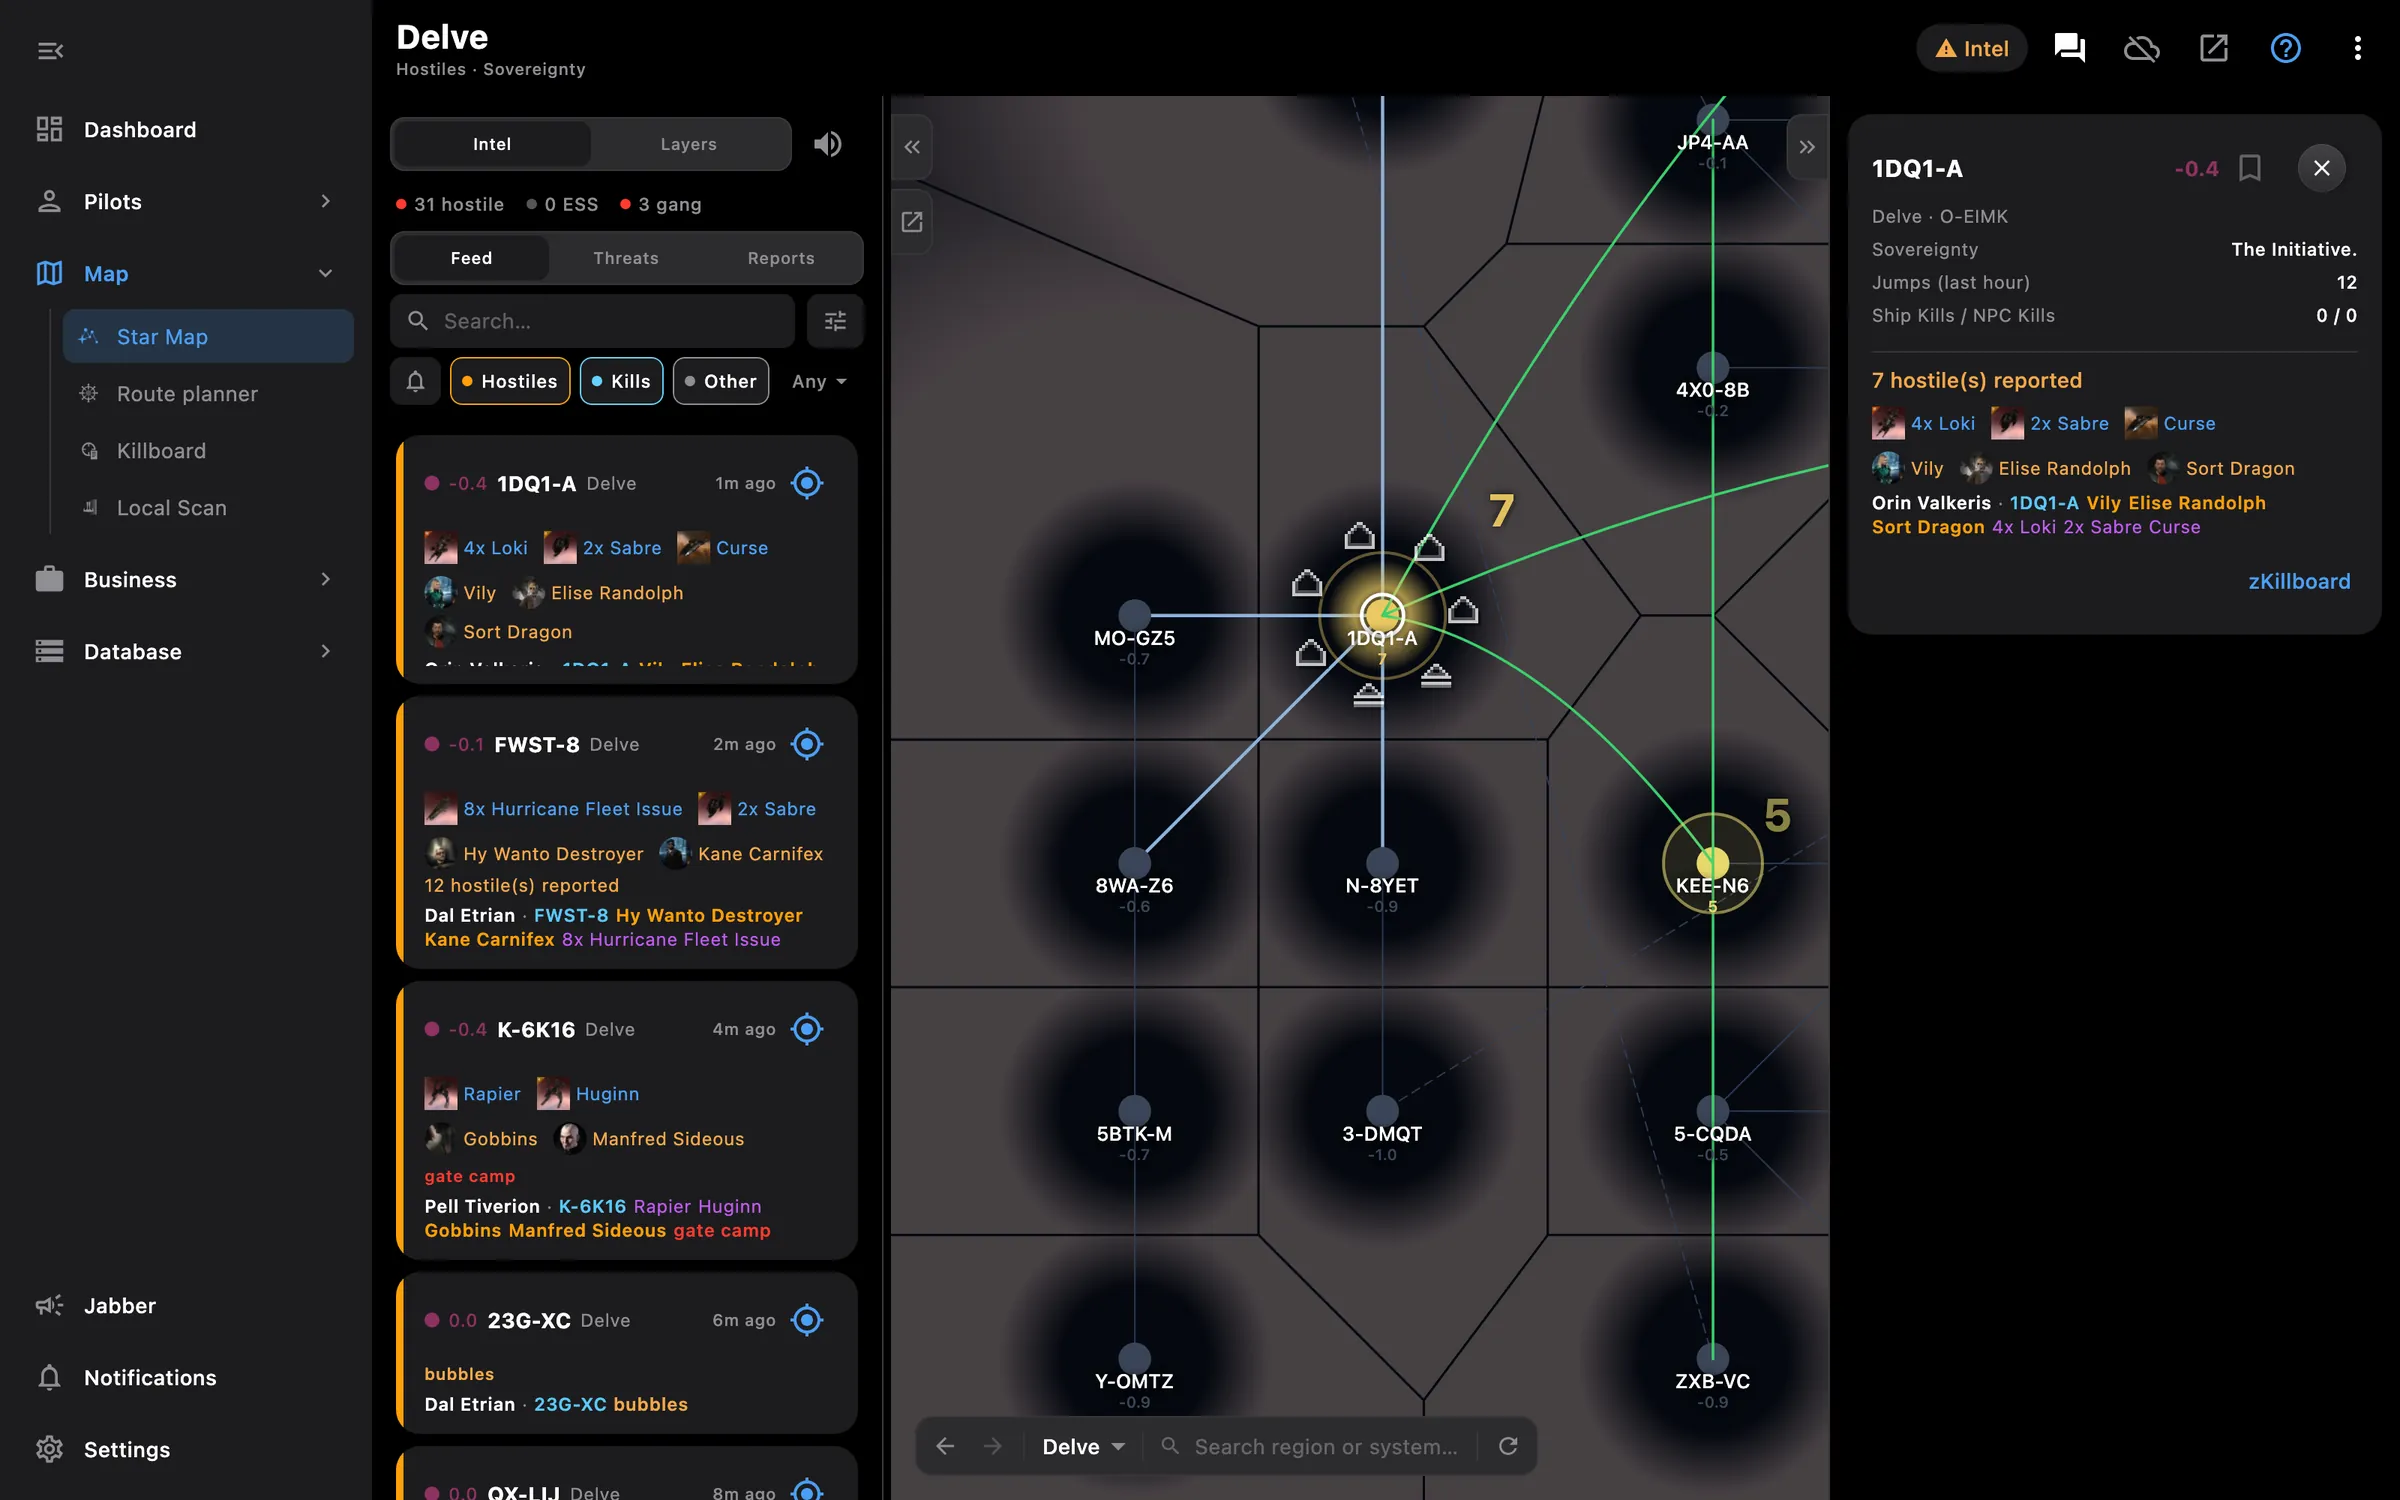Refresh the map view
Image resolution: width=2400 pixels, height=1500 pixels.
tap(1508, 1446)
